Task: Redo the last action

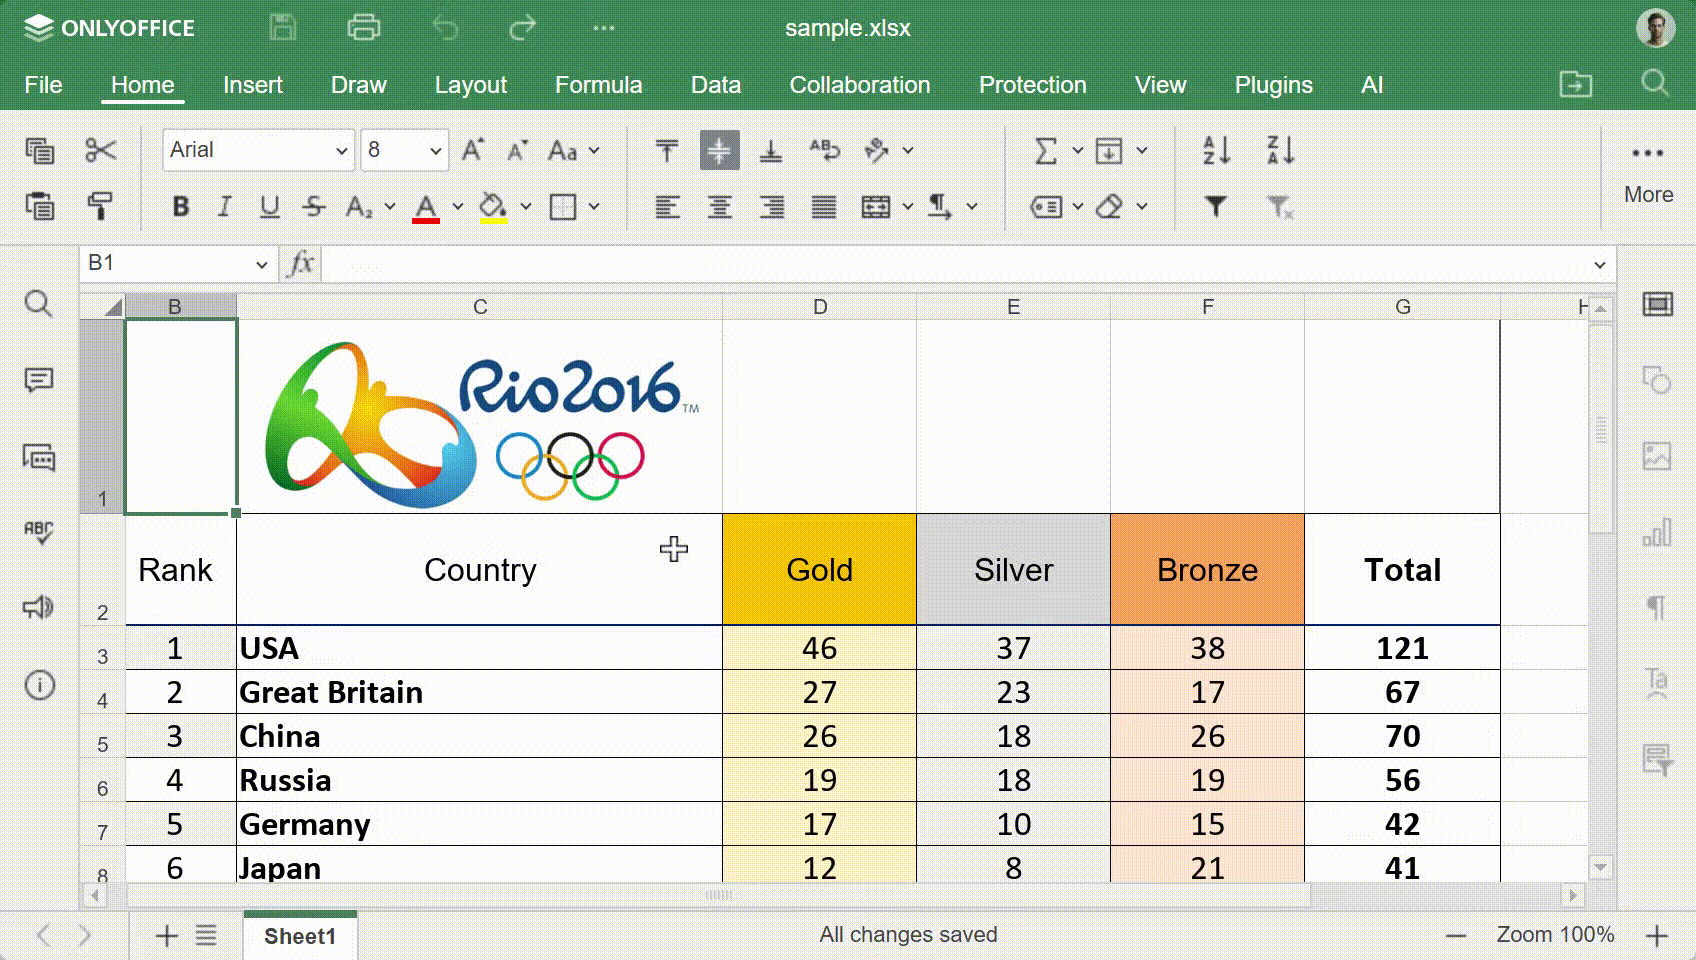Action: click(522, 28)
